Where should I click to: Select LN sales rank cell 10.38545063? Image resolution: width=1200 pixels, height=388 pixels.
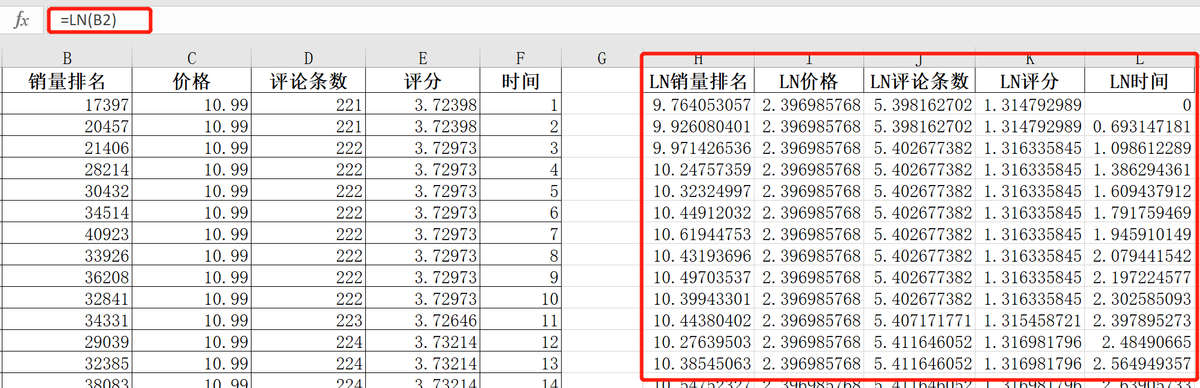[x=698, y=365]
